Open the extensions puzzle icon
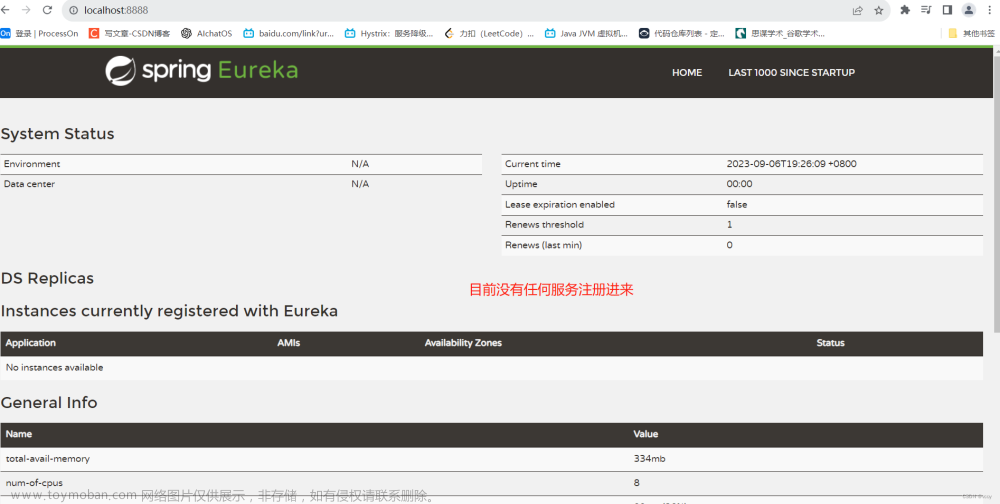This screenshot has width=1000, height=504. point(905,10)
